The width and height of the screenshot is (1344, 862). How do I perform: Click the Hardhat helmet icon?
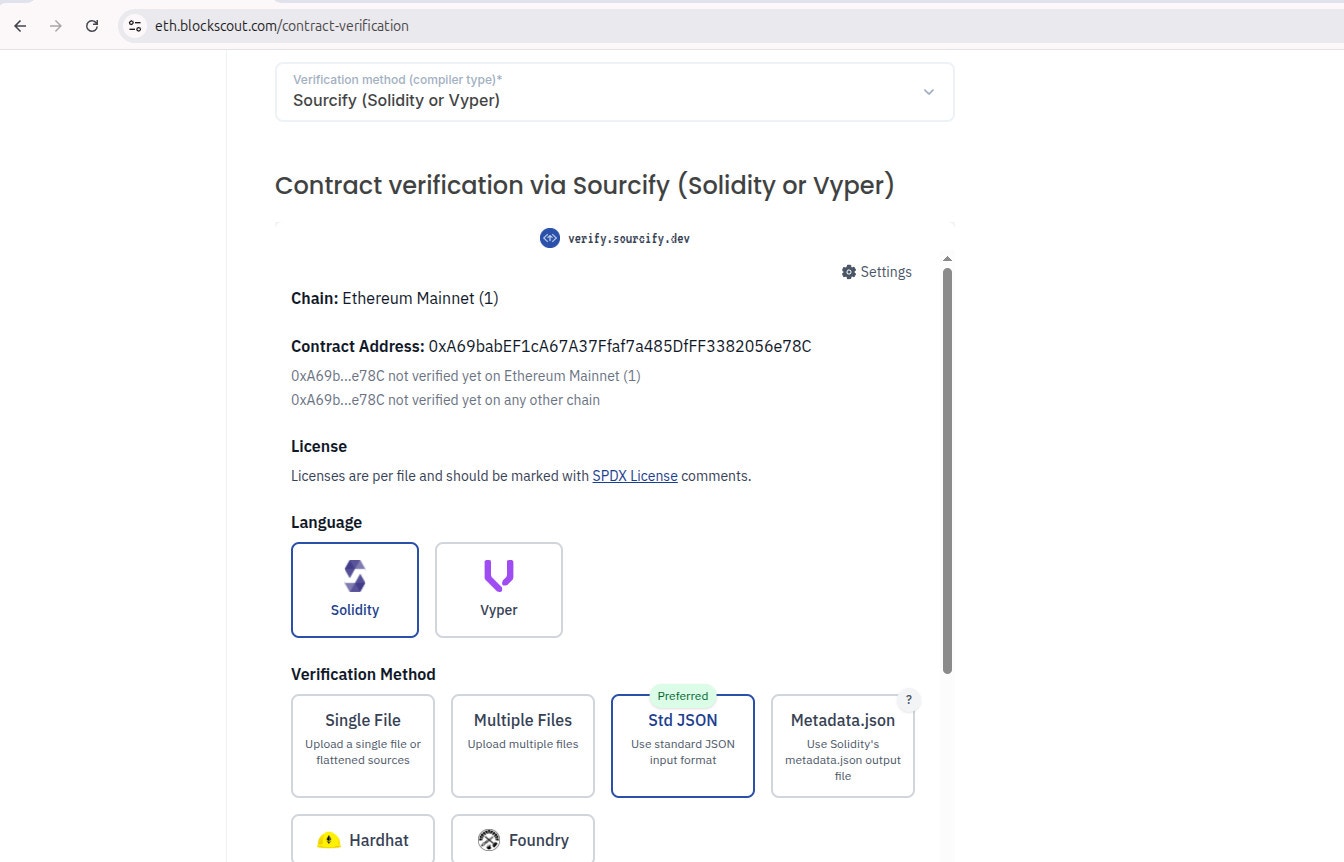click(329, 840)
